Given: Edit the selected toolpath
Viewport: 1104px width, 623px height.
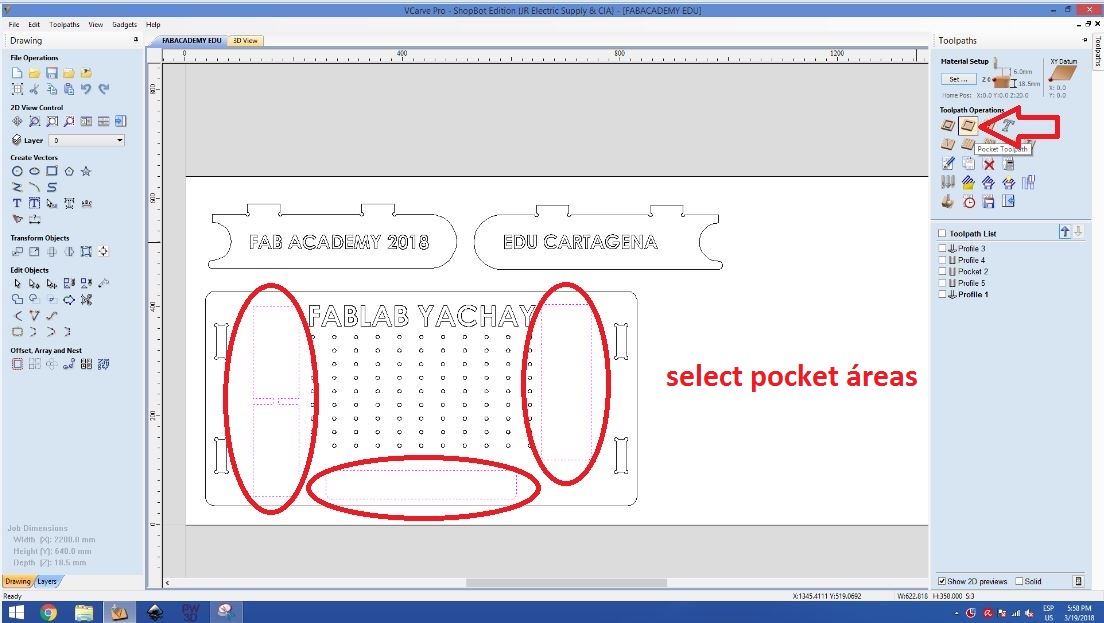Looking at the screenshot, I should pyautogui.click(x=948, y=164).
